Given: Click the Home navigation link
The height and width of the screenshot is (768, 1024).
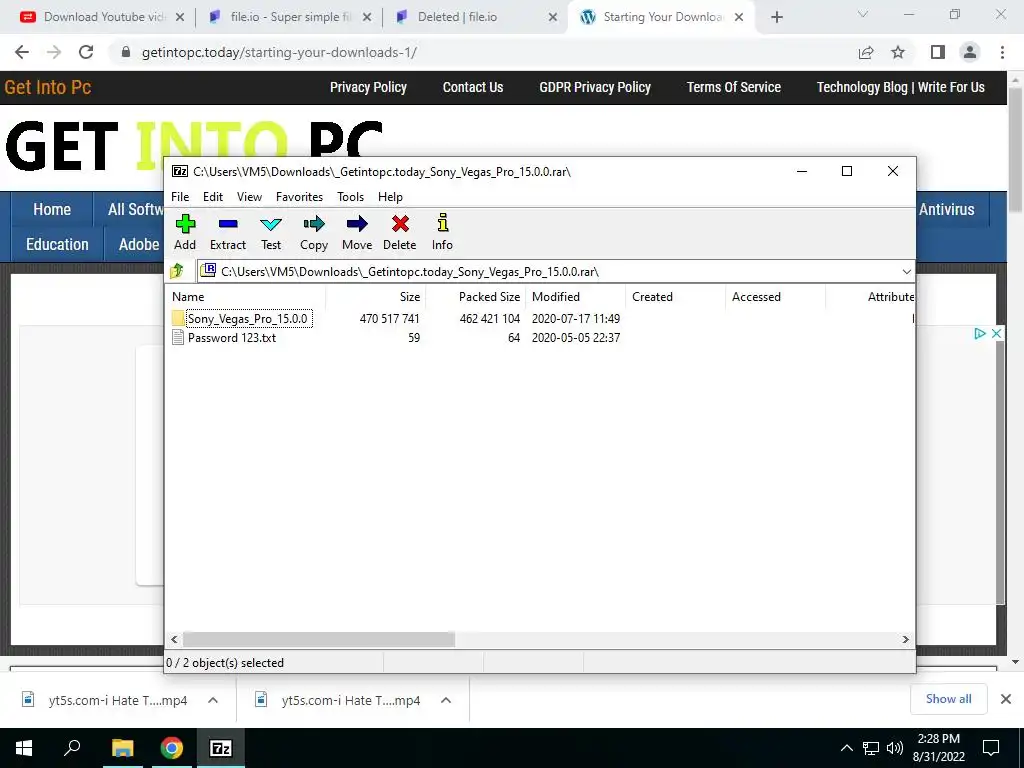Looking at the screenshot, I should 52,210.
